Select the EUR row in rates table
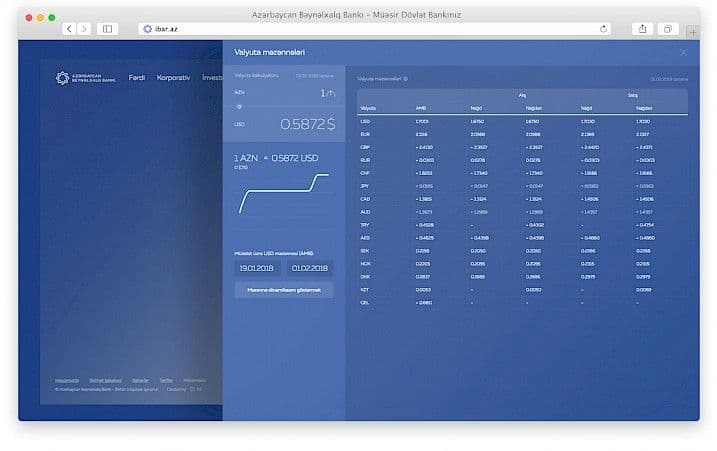Image resolution: width=717 pixels, height=451 pixels. point(522,134)
